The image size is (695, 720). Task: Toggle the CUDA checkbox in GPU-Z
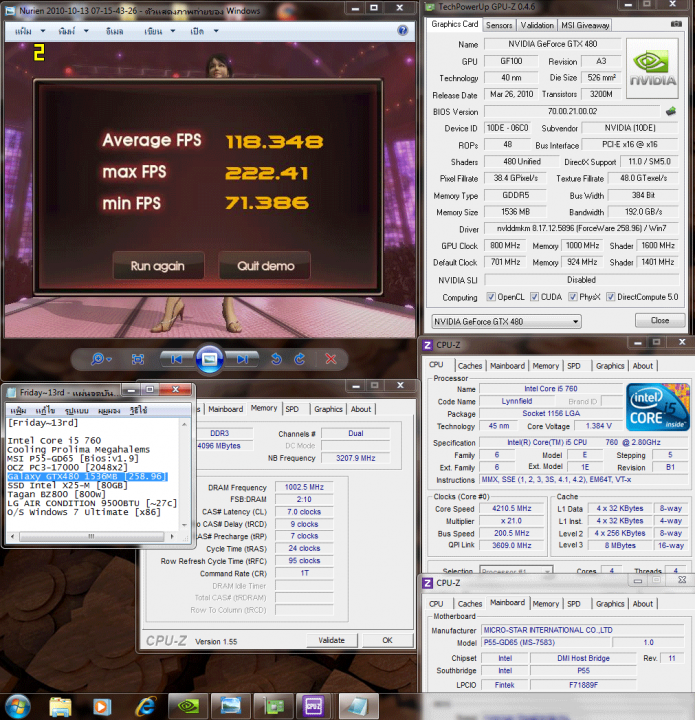coord(534,297)
